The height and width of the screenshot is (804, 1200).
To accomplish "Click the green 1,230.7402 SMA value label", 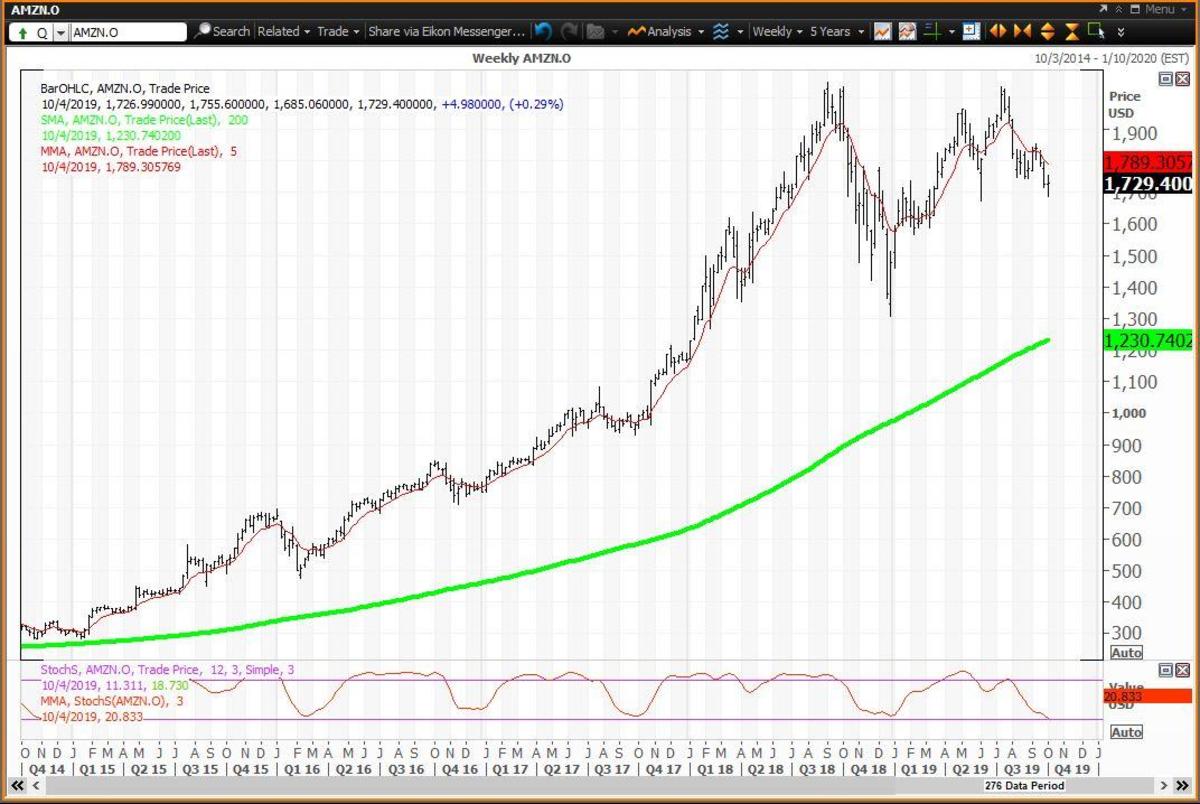I will tap(1147, 341).
